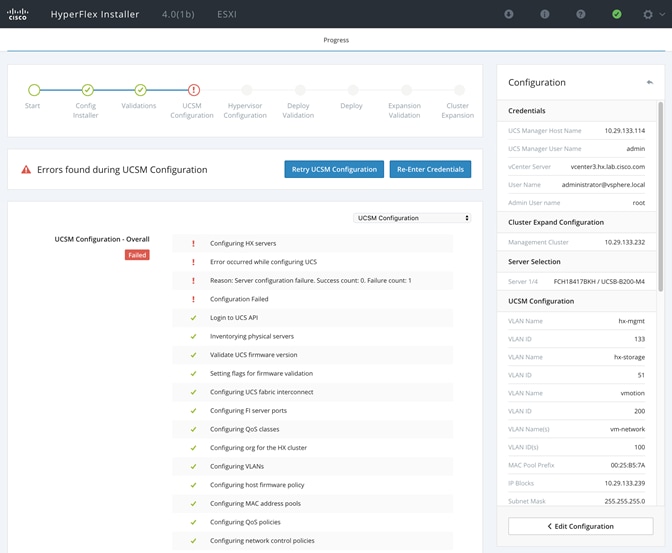Viewport: 672px width, 553px height.
Task: Select the Start step circle
Action: click(x=34, y=90)
